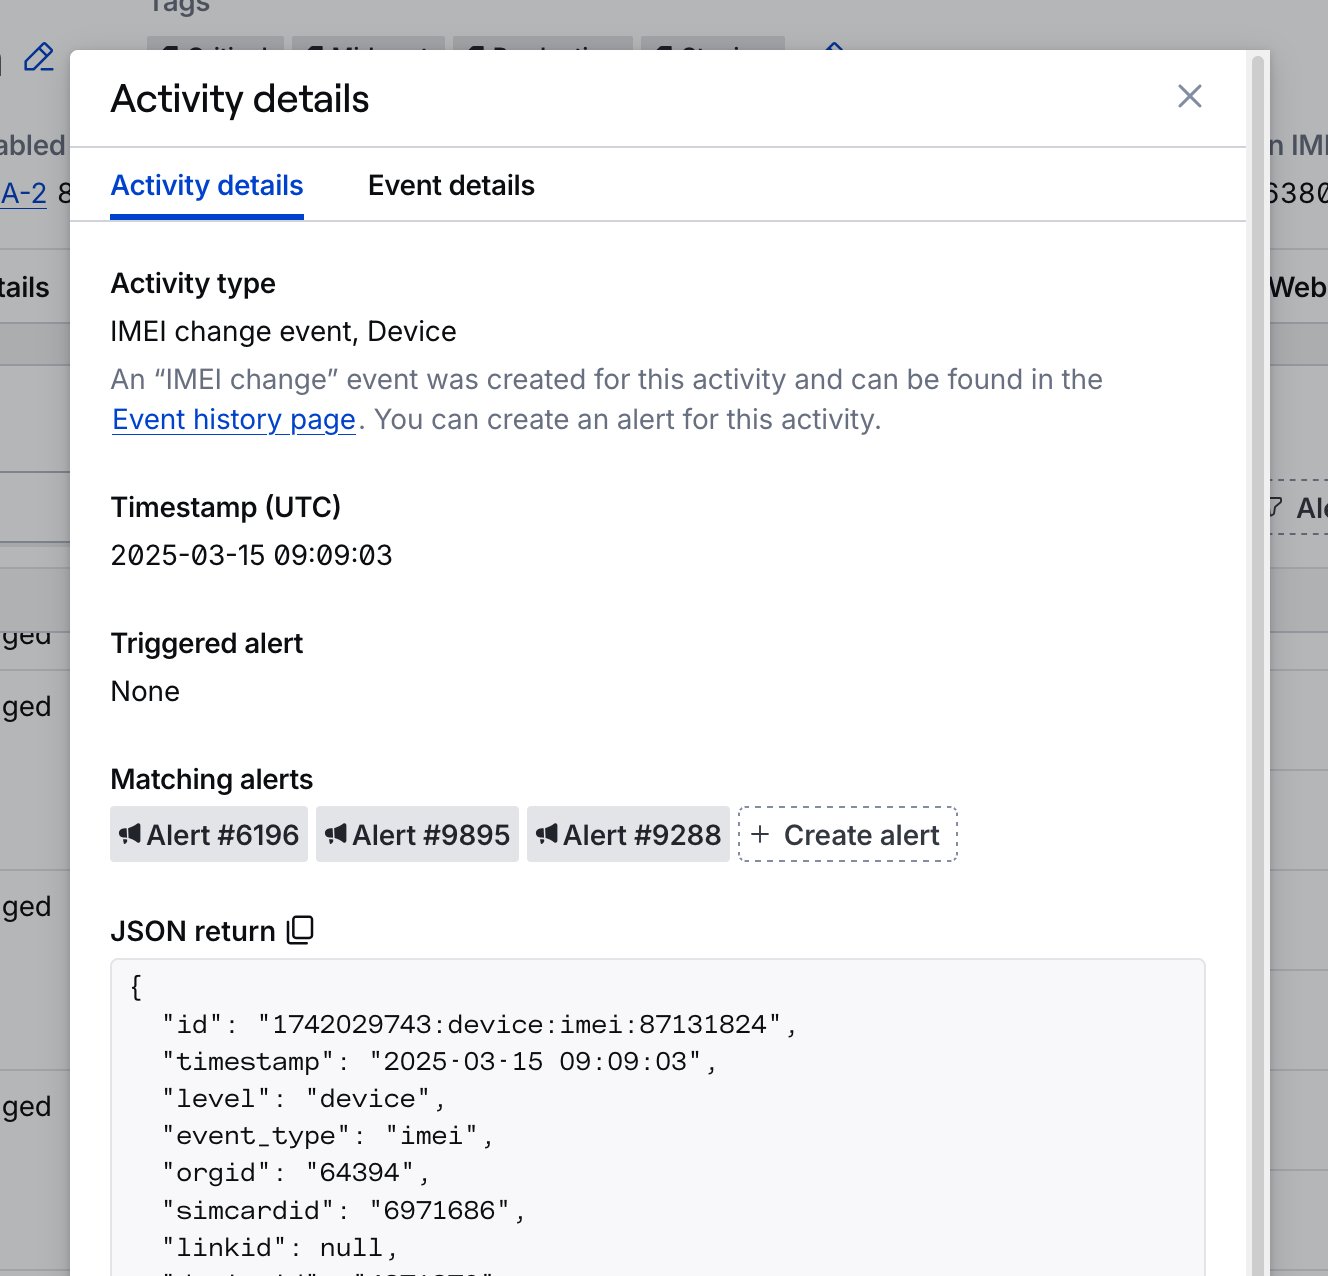Click the megaphone icon on Alert #9895

[336, 834]
